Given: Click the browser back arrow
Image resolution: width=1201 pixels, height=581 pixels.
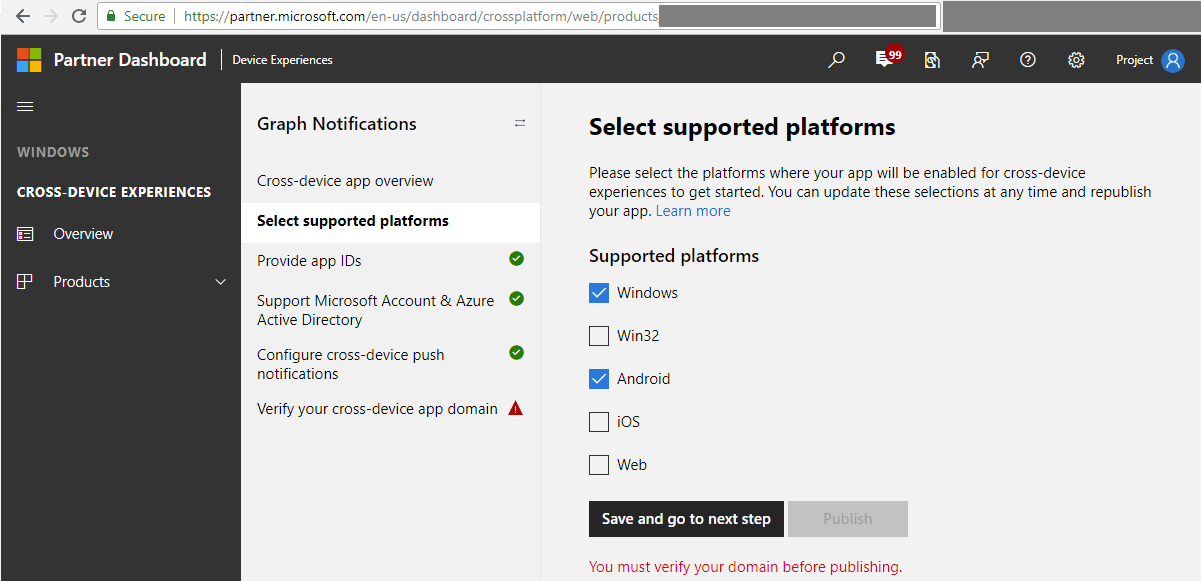Looking at the screenshot, I should (x=23, y=16).
